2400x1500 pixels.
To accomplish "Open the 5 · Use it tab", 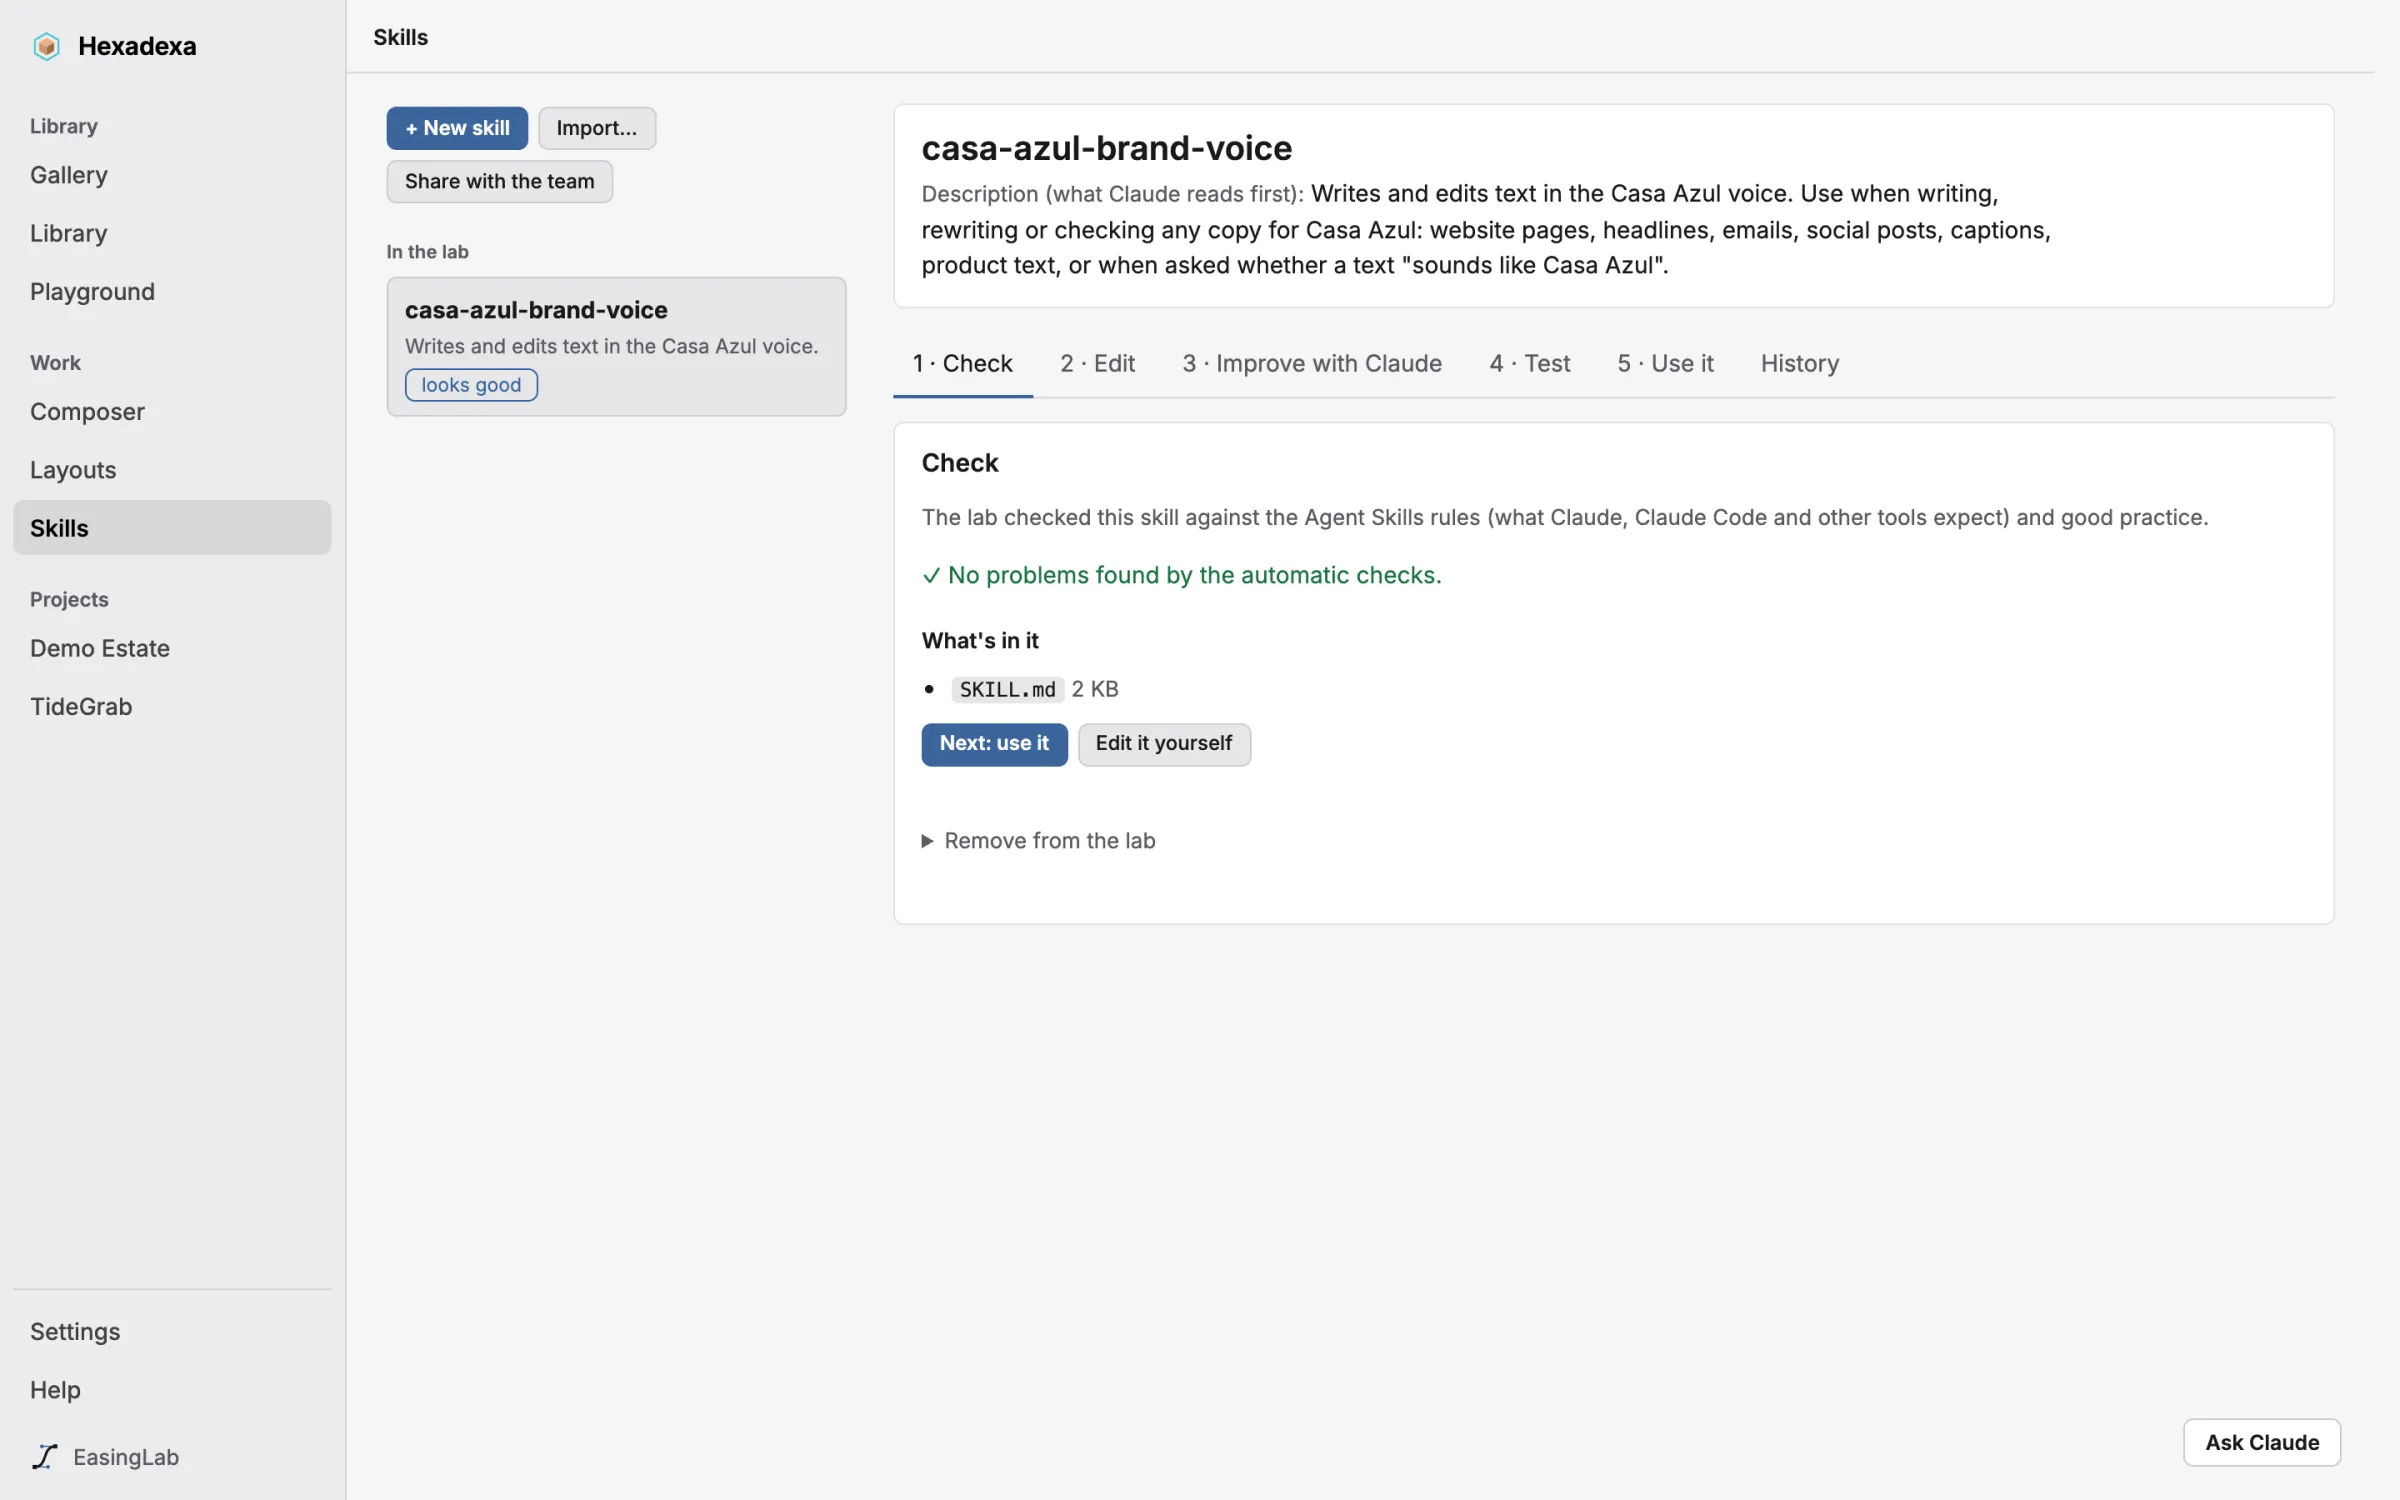I will click(x=1665, y=363).
